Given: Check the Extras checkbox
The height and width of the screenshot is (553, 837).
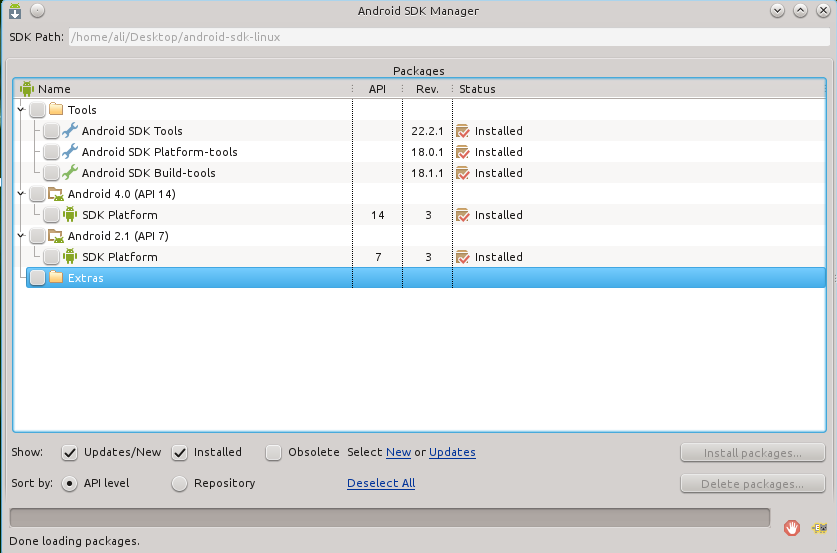Looking at the screenshot, I should point(37,278).
